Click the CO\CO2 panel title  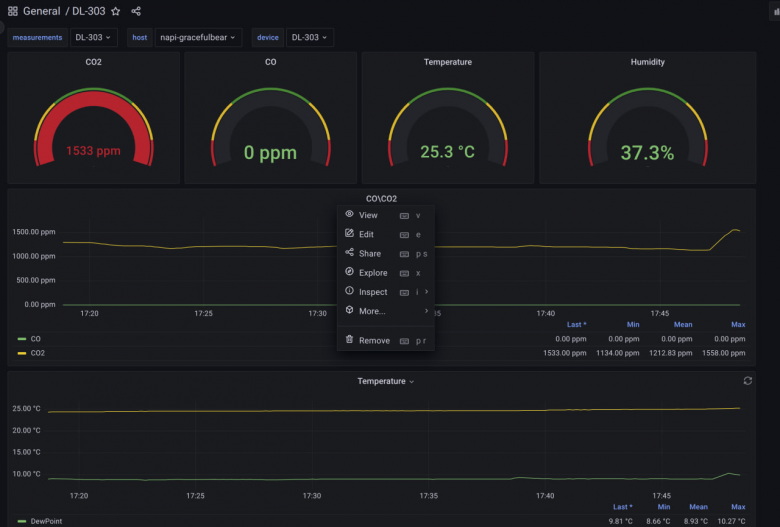click(382, 199)
